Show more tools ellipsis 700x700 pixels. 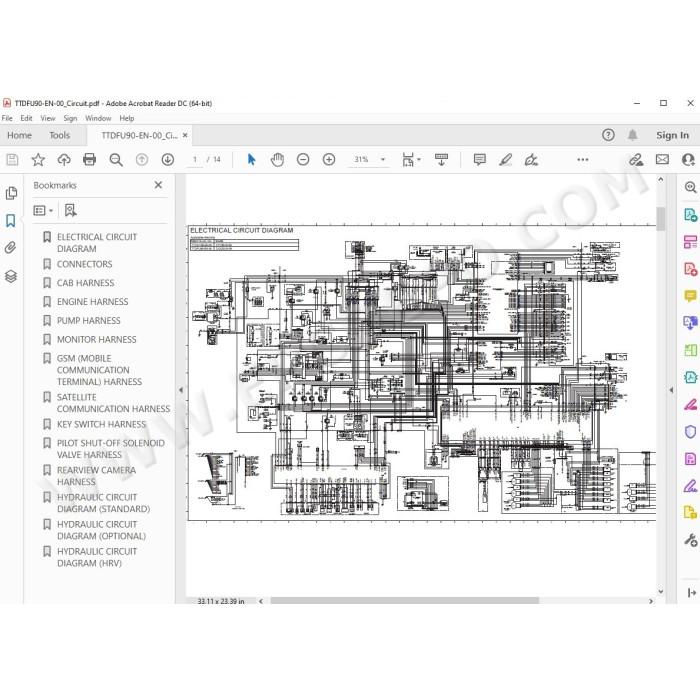click(x=583, y=159)
